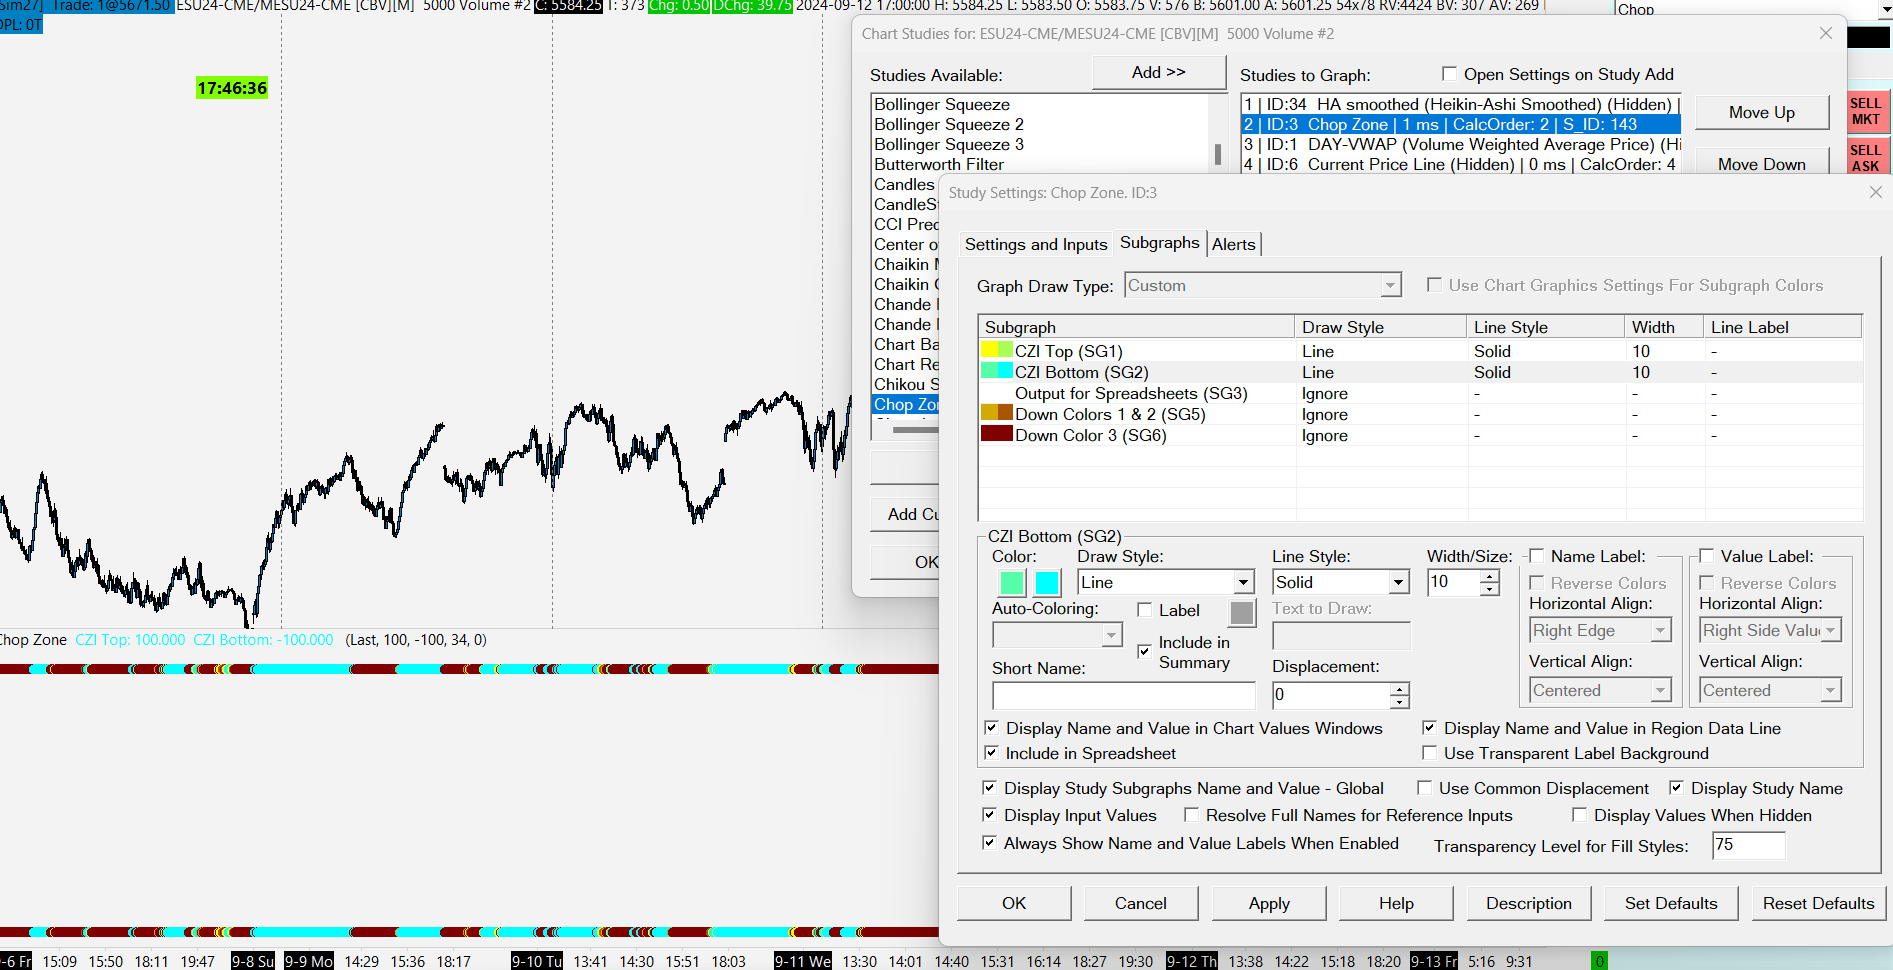This screenshot has height=970, width=1893.
Task: Close the Study Settings dialog
Action: click(x=1875, y=192)
